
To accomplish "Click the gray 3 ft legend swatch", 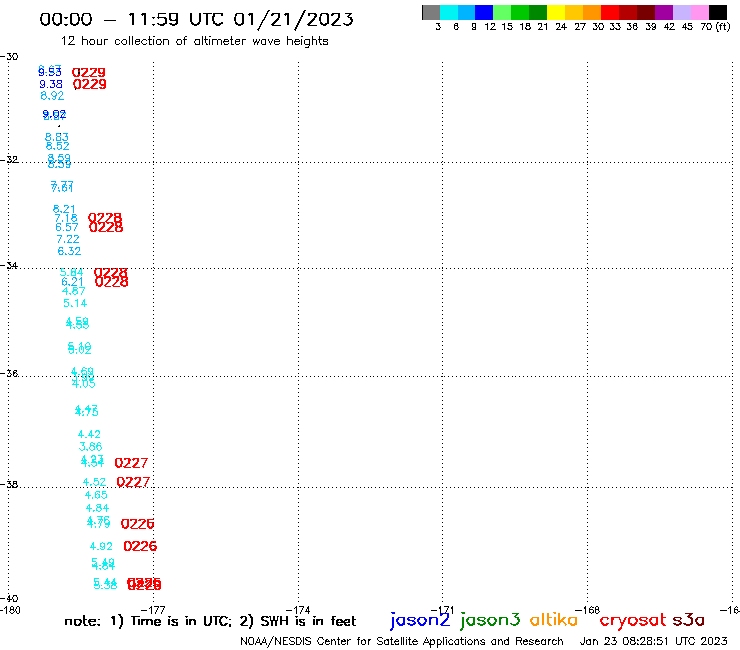I will (431, 12).
